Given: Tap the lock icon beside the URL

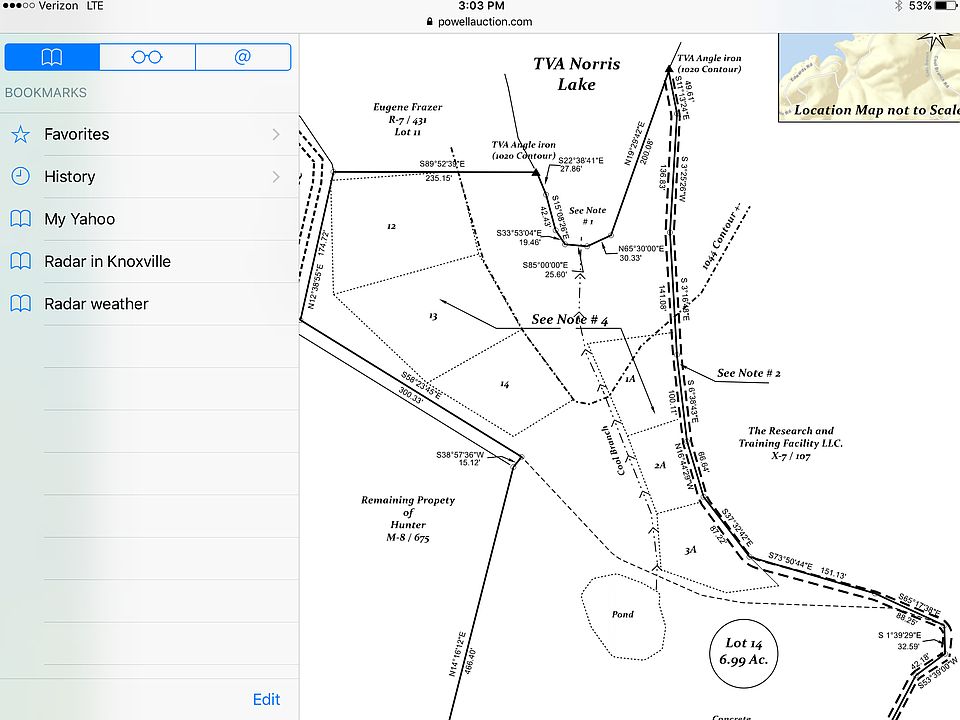Looking at the screenshot, I should 431,21.
